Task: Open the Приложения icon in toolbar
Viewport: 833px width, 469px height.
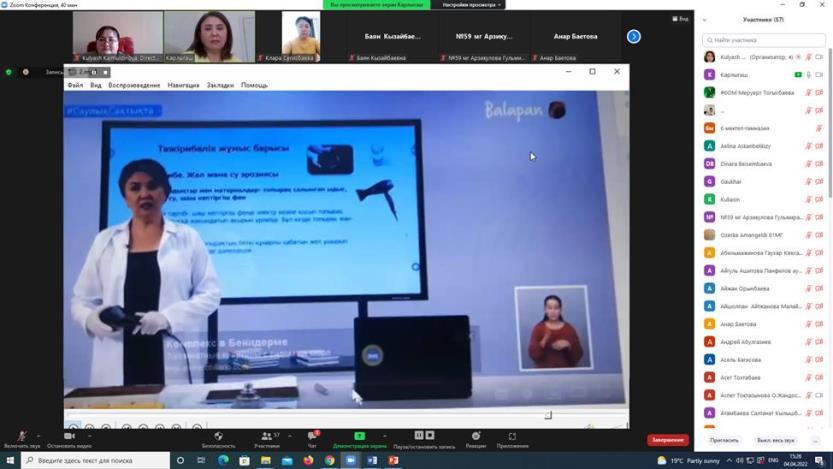Action: (512, 436)
